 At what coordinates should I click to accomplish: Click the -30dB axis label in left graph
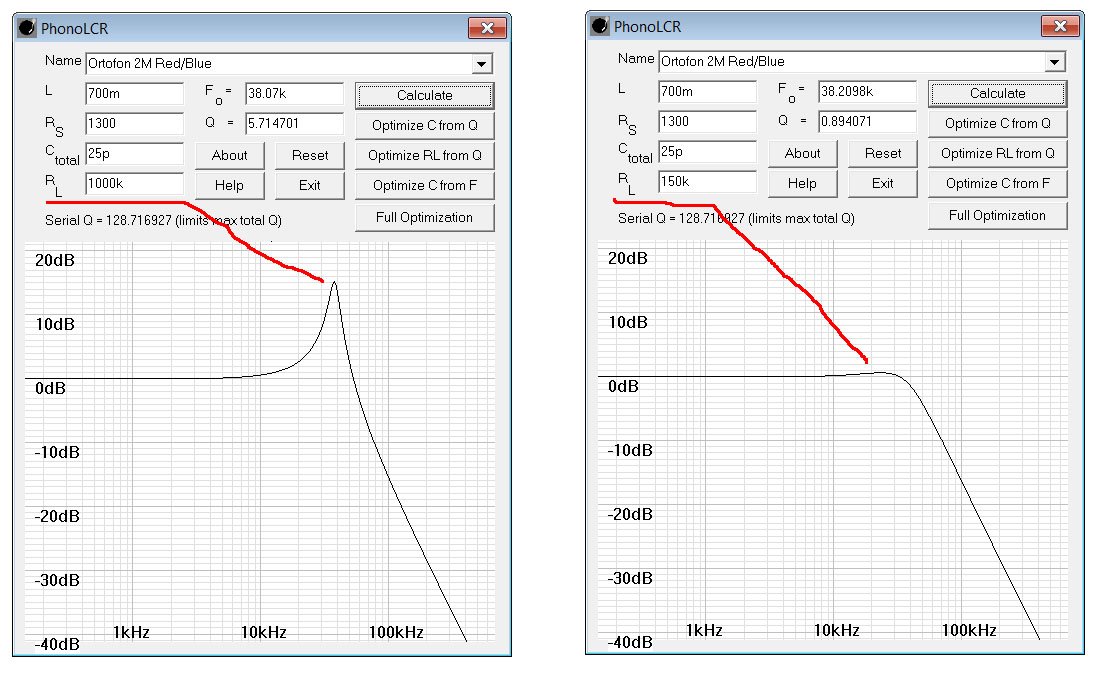point(57,580)
